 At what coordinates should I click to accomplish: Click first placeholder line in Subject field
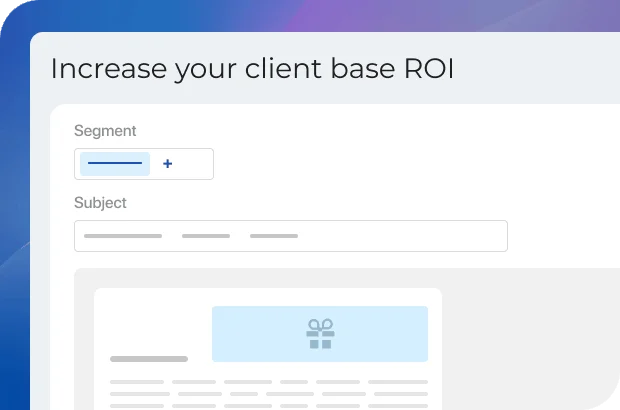tap(122, 236)
